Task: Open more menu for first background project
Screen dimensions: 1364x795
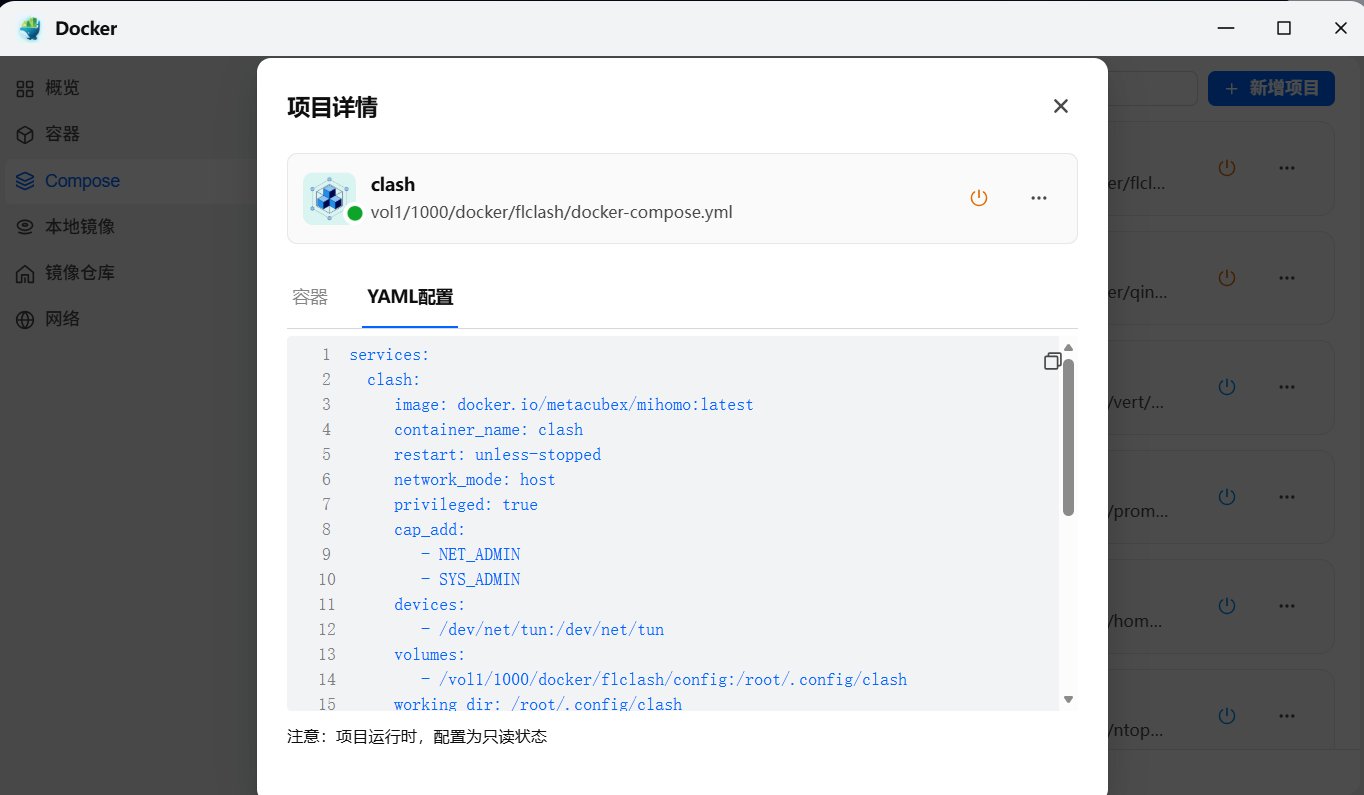Action: coord(1287,168)
